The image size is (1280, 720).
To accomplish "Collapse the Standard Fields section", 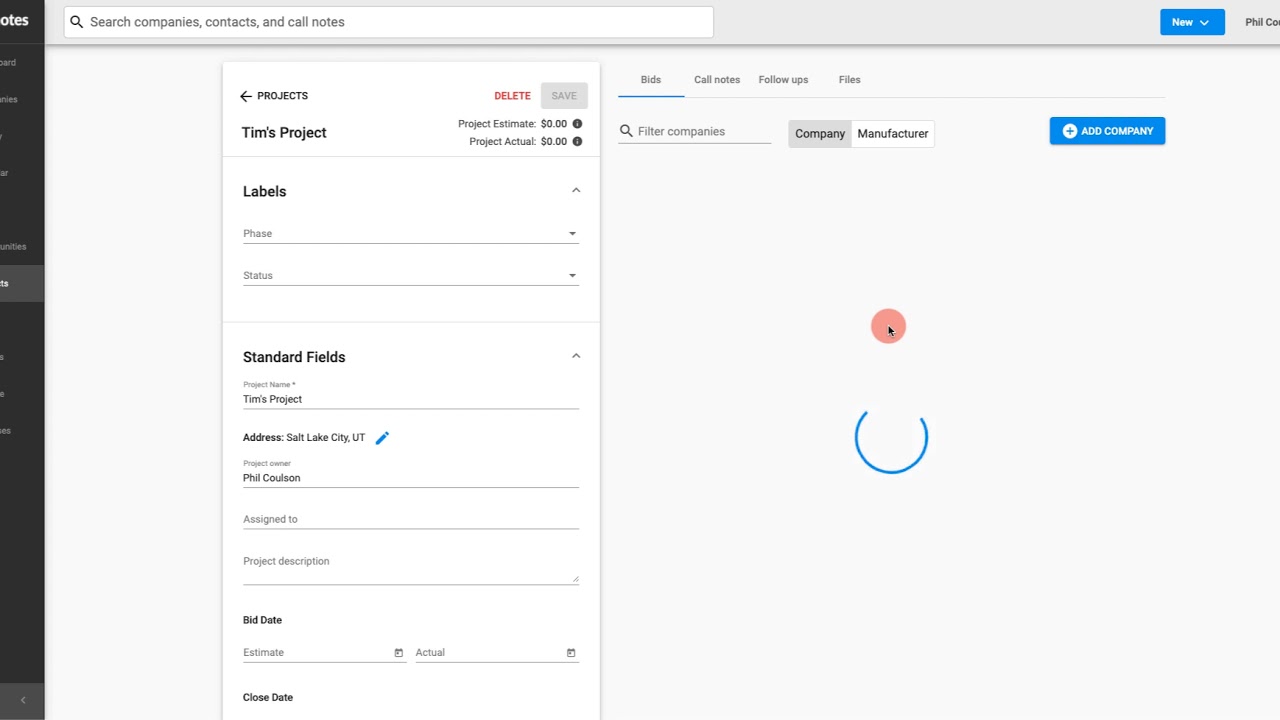I will pyautogui.click(x=576, y=357).
